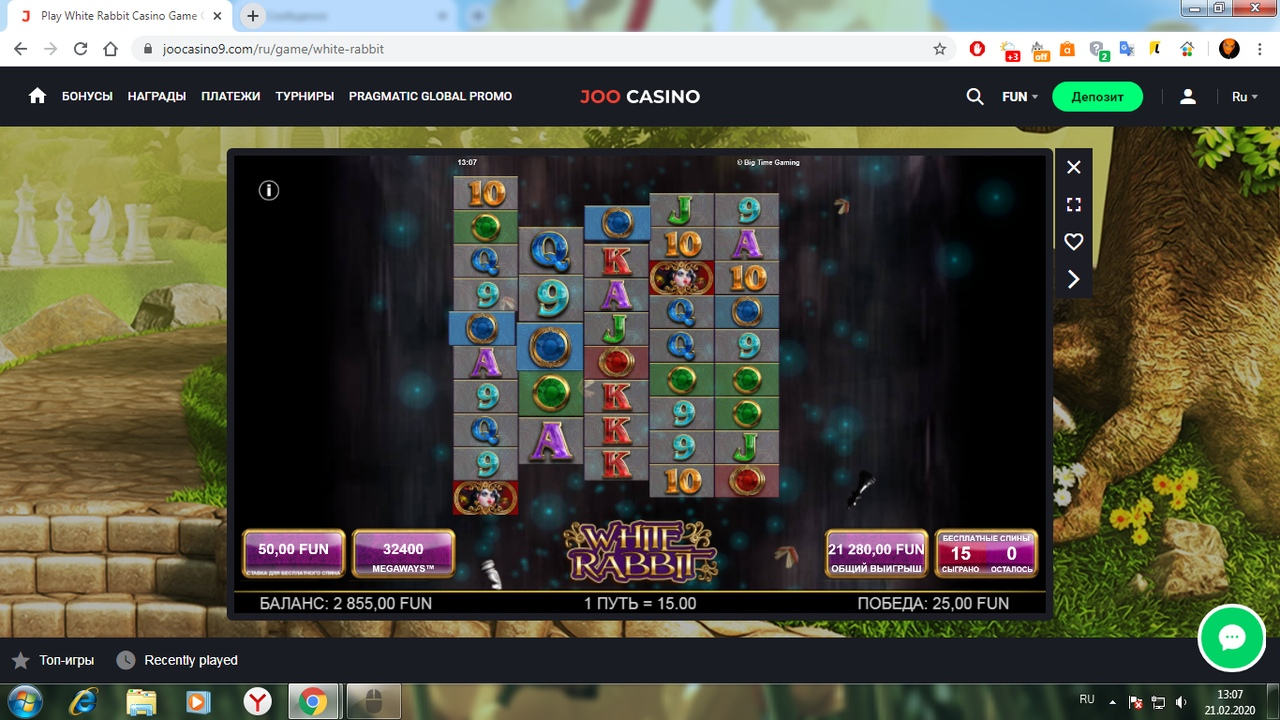Go back to the previous page

coord(21,48)
